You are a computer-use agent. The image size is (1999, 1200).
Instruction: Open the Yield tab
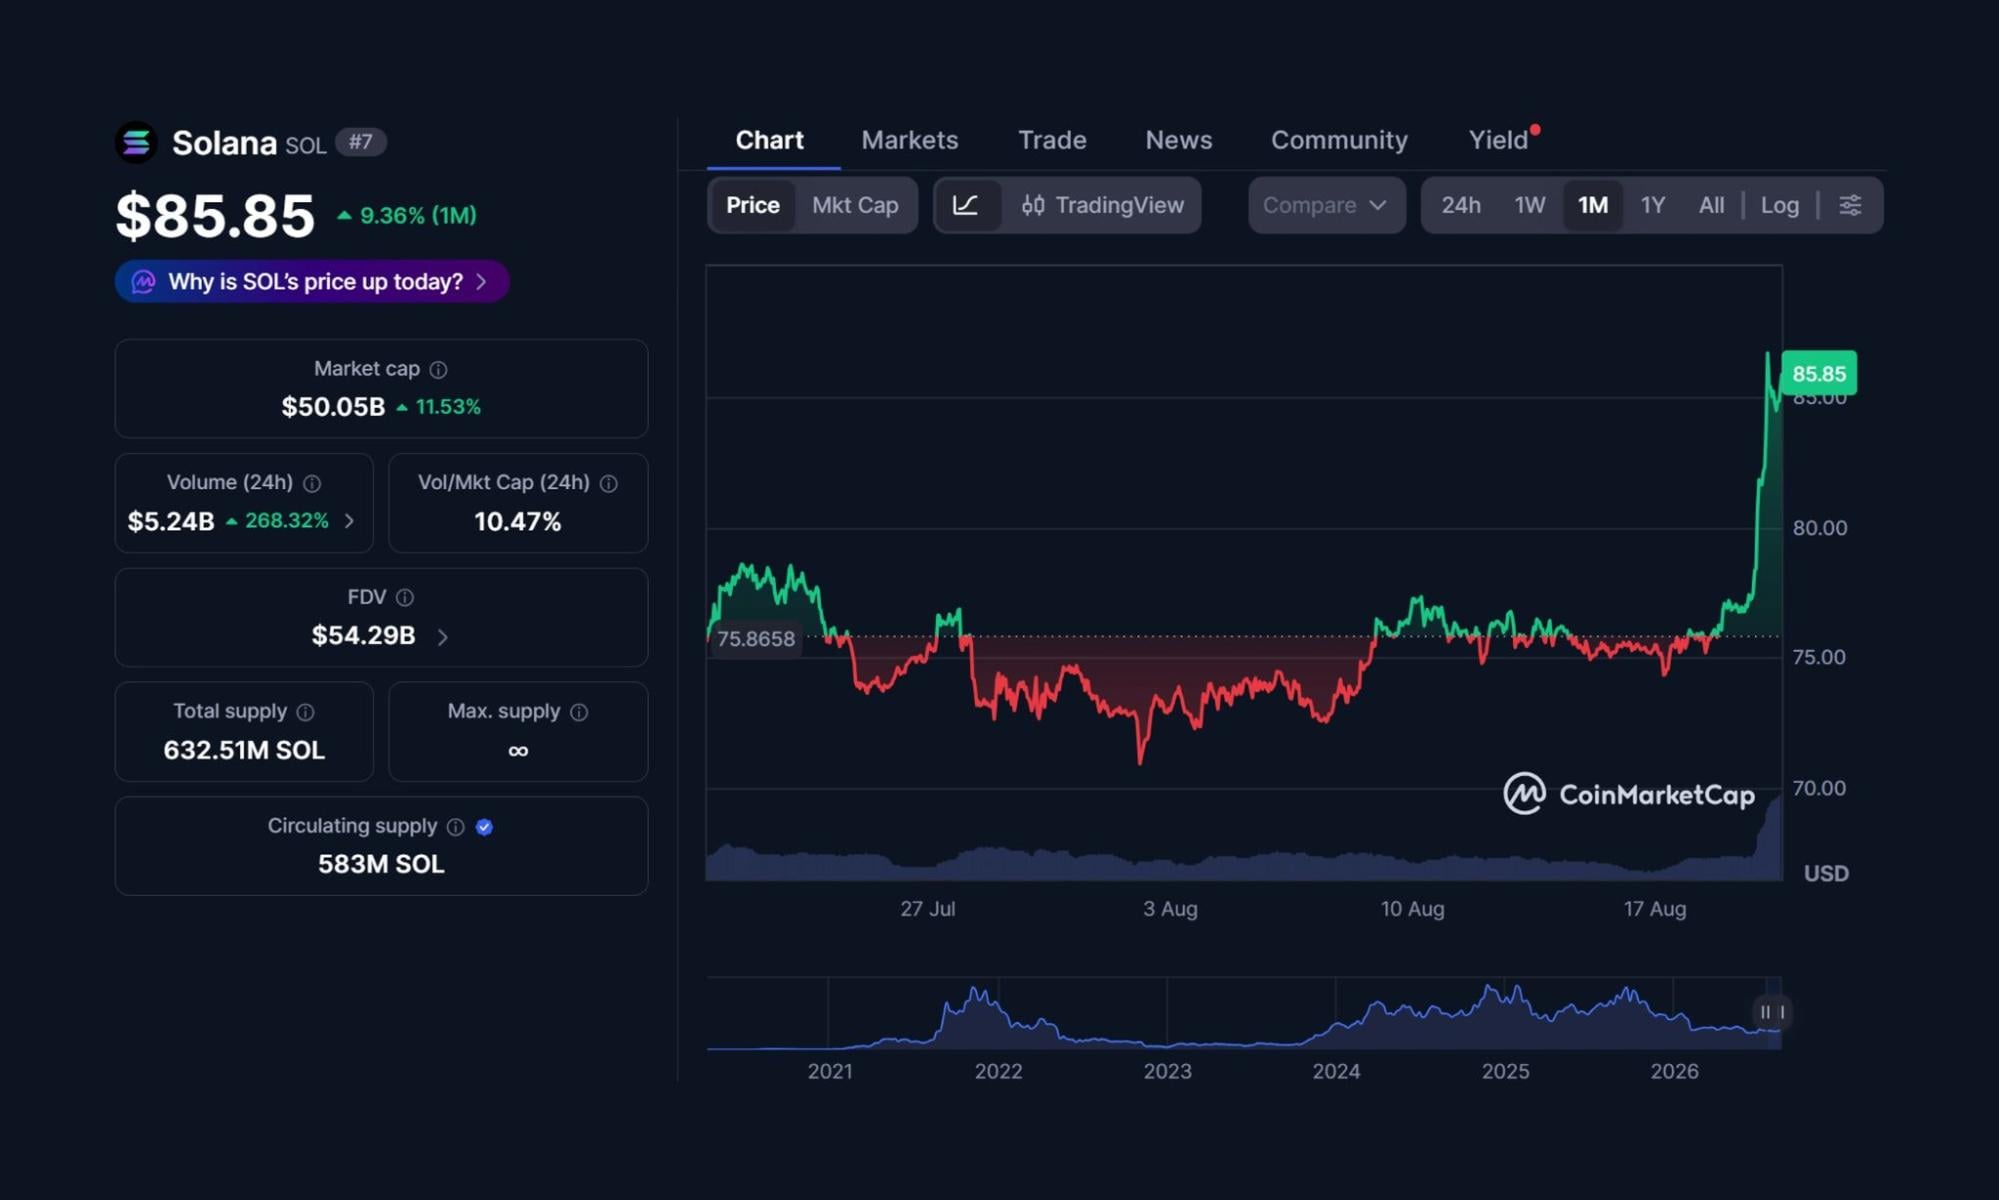pos(1498,140)
